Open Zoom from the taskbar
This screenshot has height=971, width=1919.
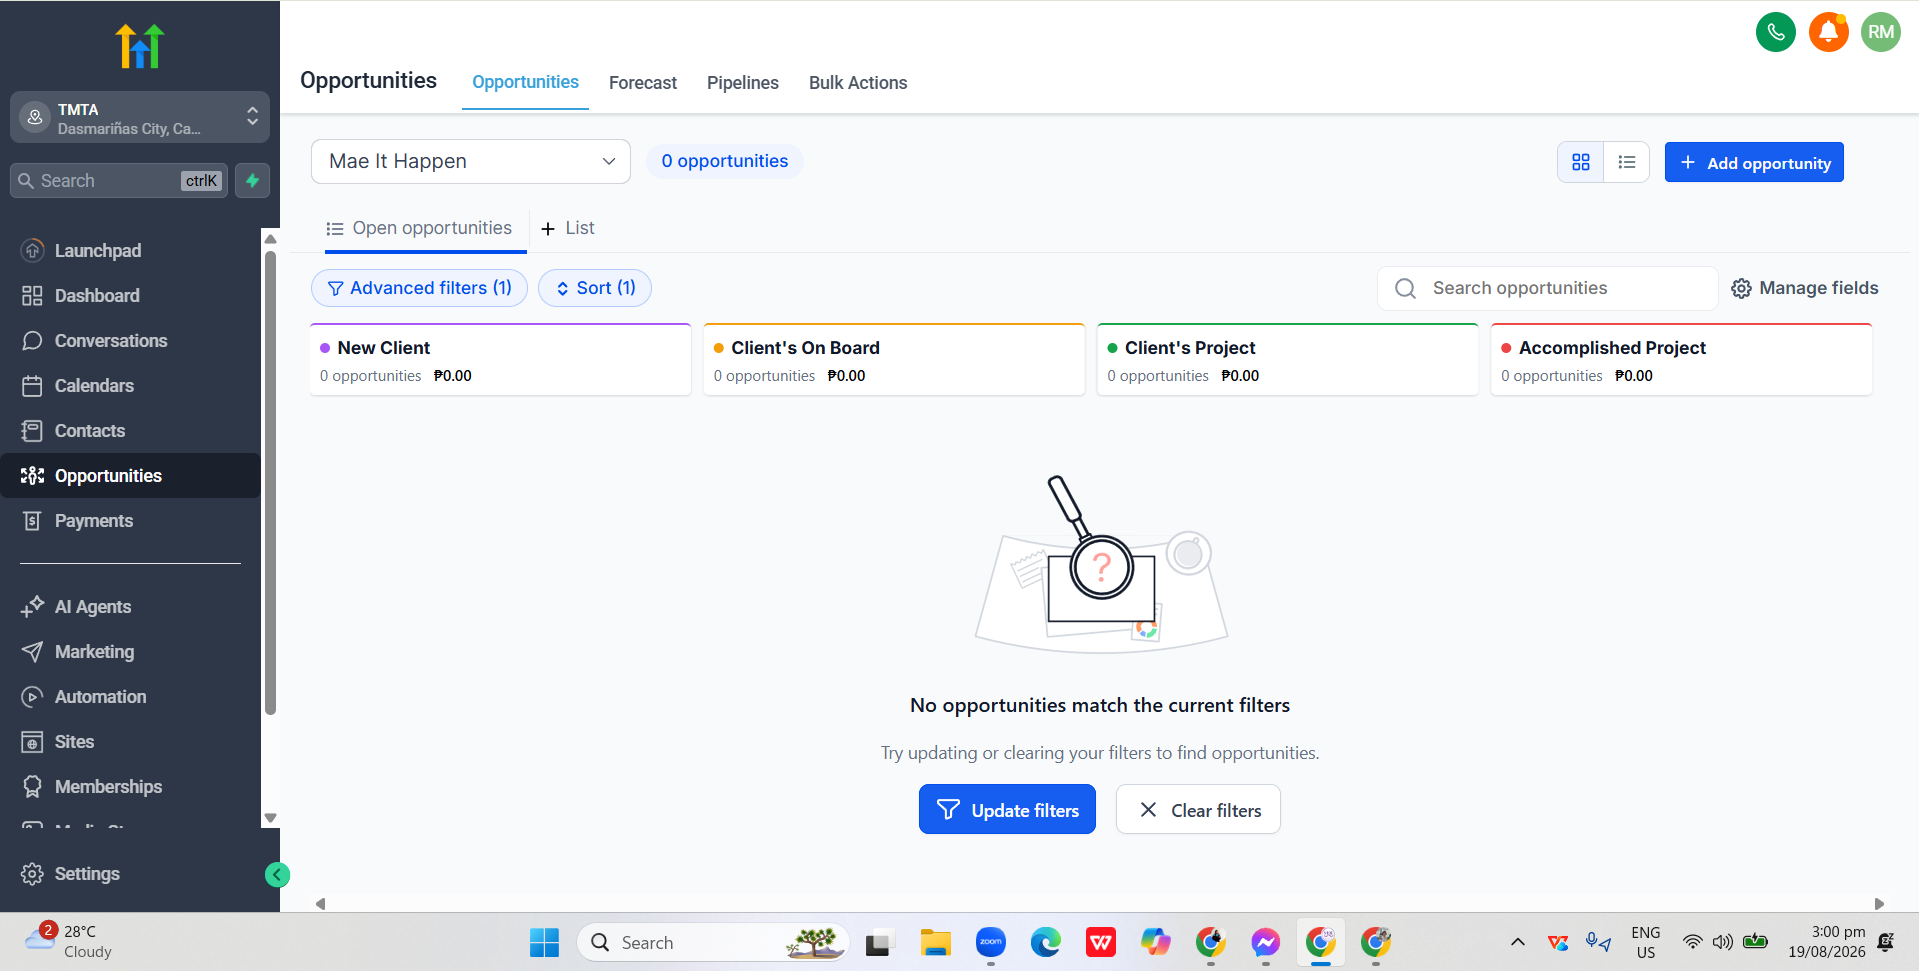pyautogui.click(x=991, y=942)
